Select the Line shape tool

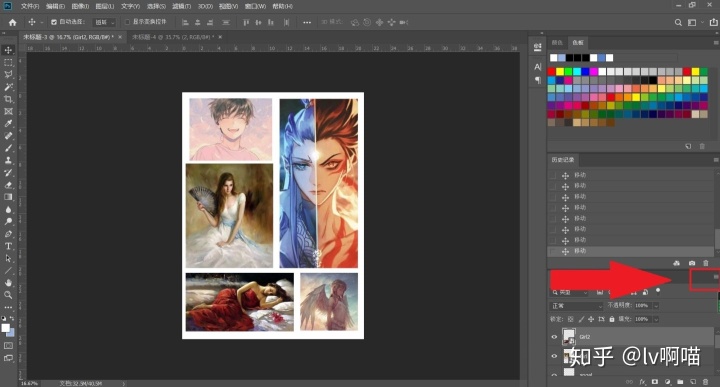8,270
